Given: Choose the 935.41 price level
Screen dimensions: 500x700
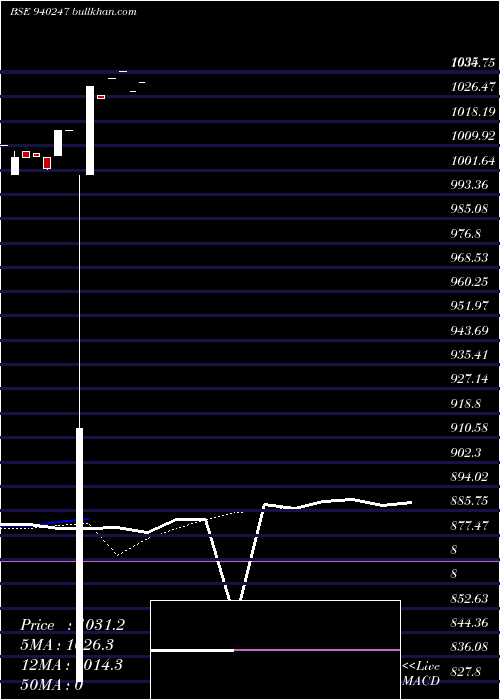Looking at the screenshot, I should pyautogui.click(x=469, y=355).
